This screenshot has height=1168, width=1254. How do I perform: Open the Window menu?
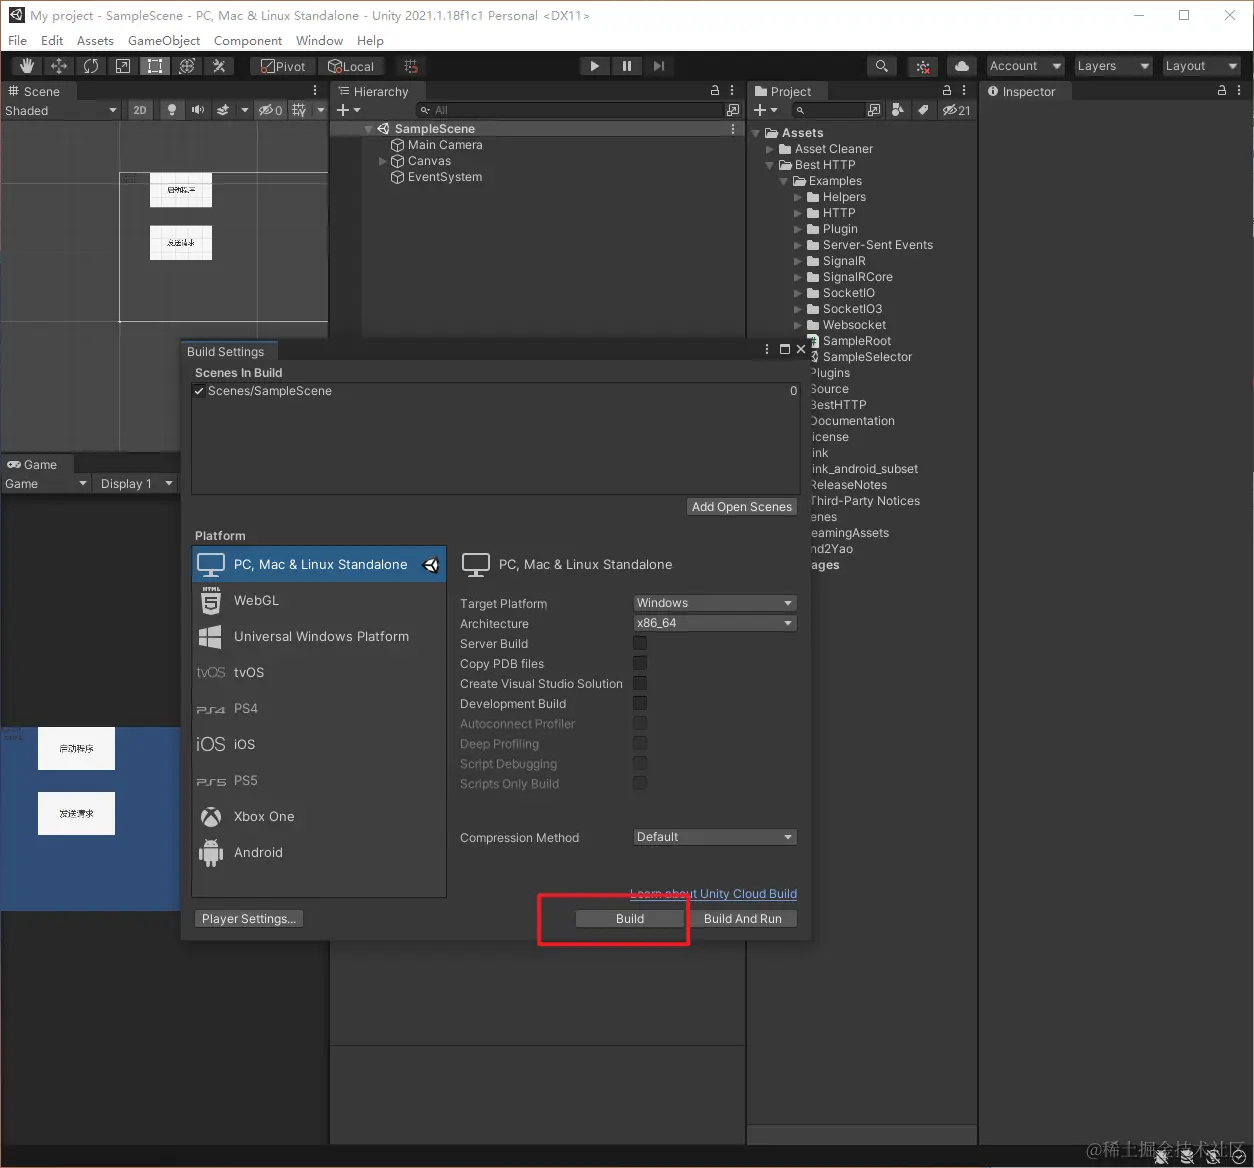(319, 41)
